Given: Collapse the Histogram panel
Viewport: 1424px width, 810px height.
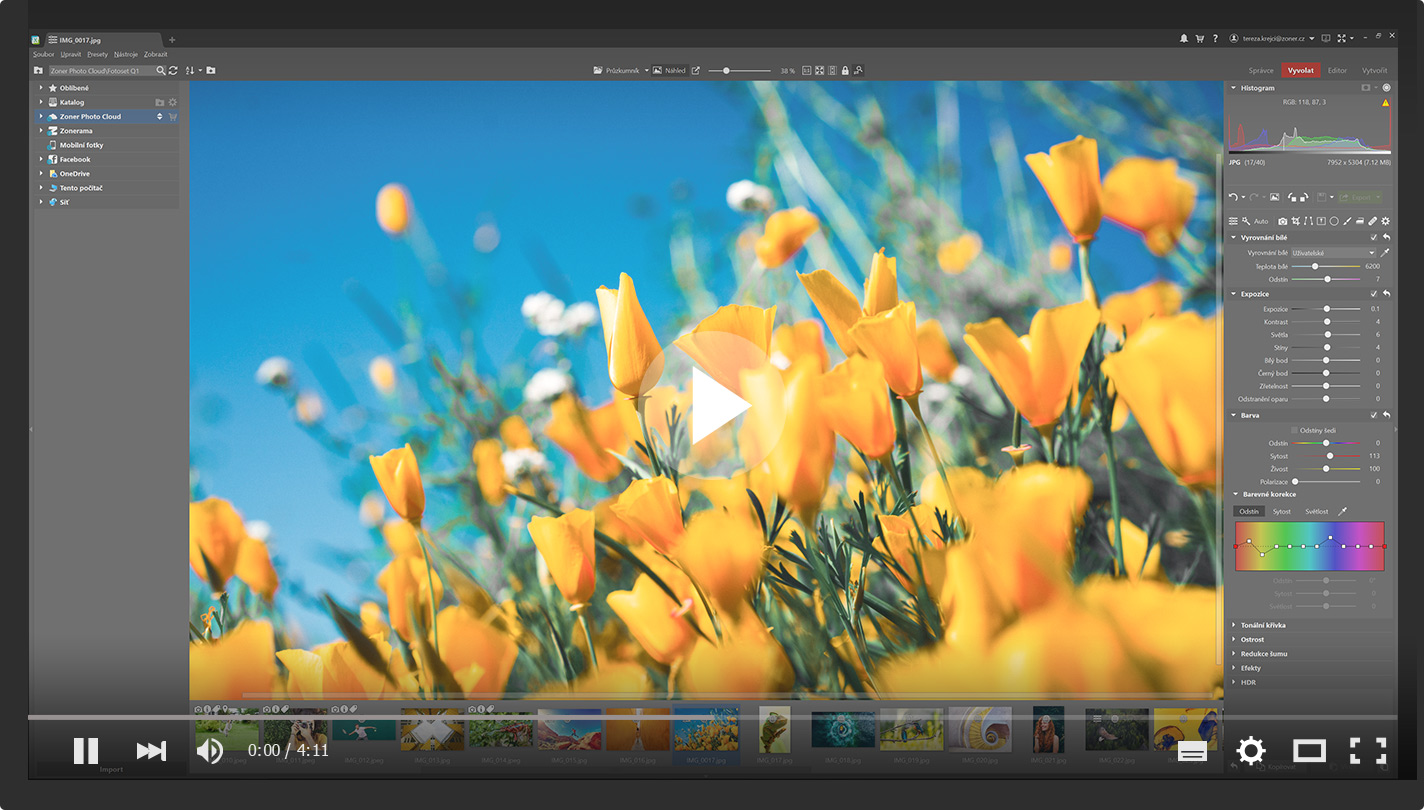Looking at the screenshot, I should point(1234,88).
